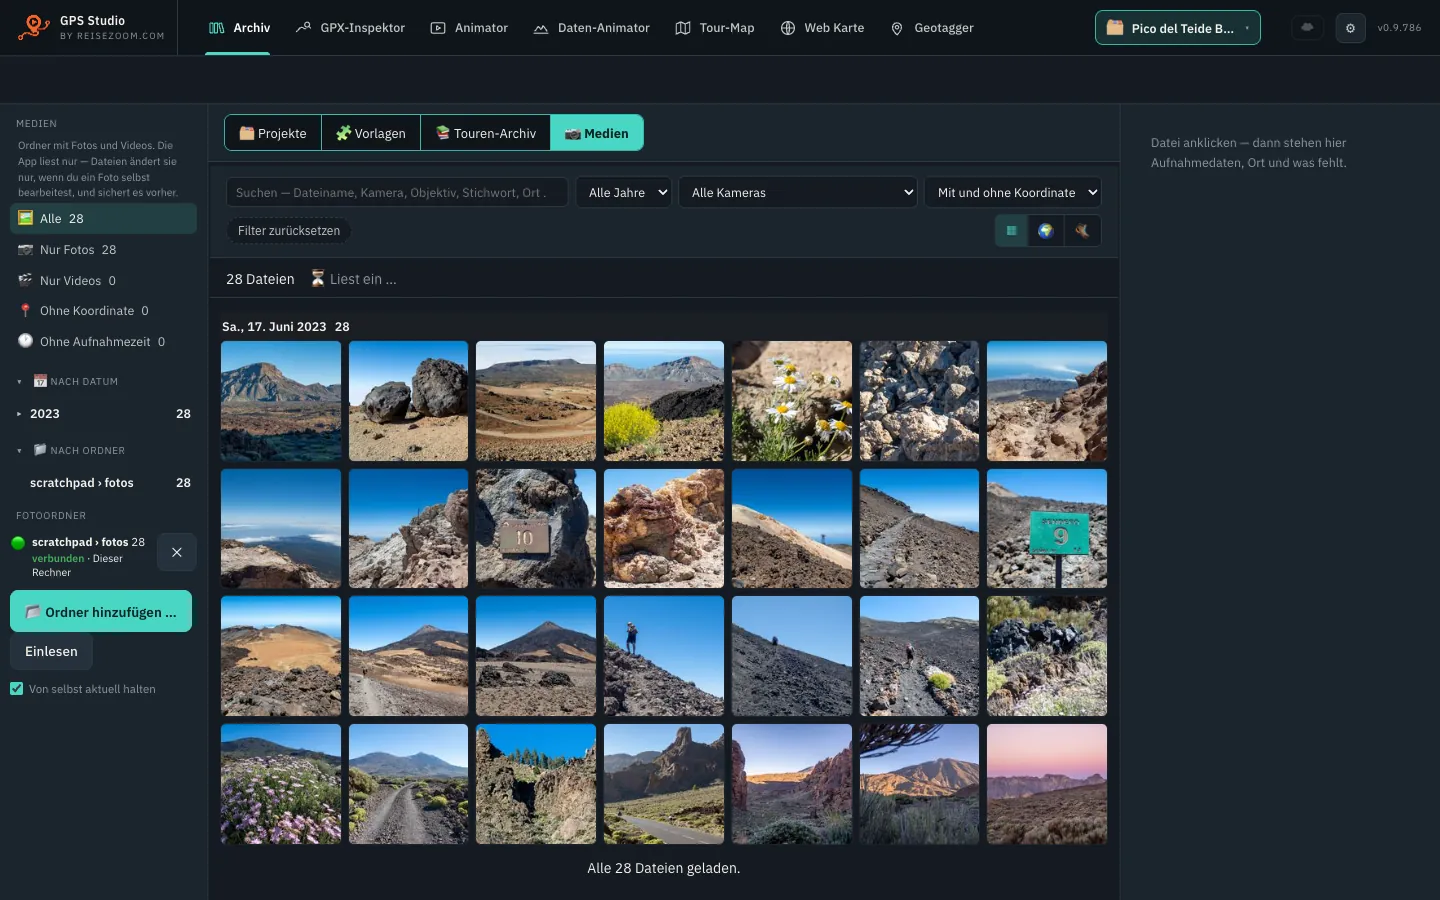Open the thumbnail of purple white wildflowers

coord(281,784)
